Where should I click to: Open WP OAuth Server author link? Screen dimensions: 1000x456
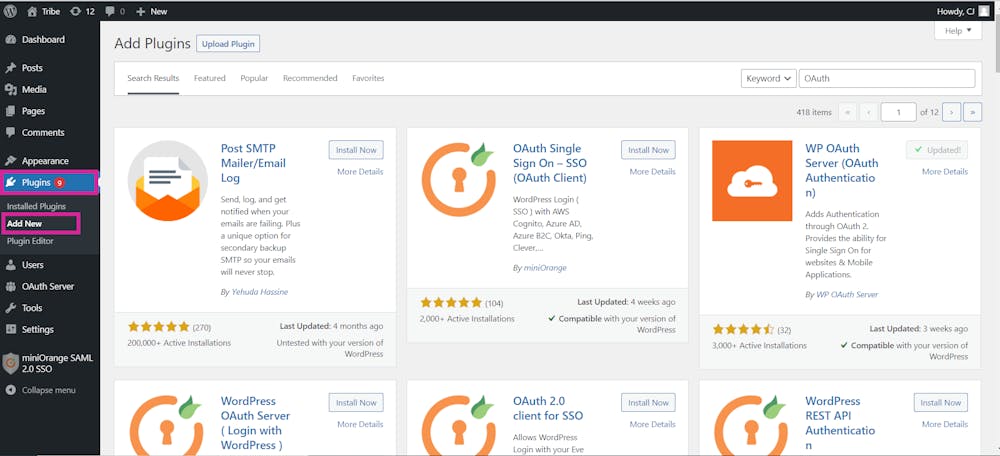pos(846,295)
